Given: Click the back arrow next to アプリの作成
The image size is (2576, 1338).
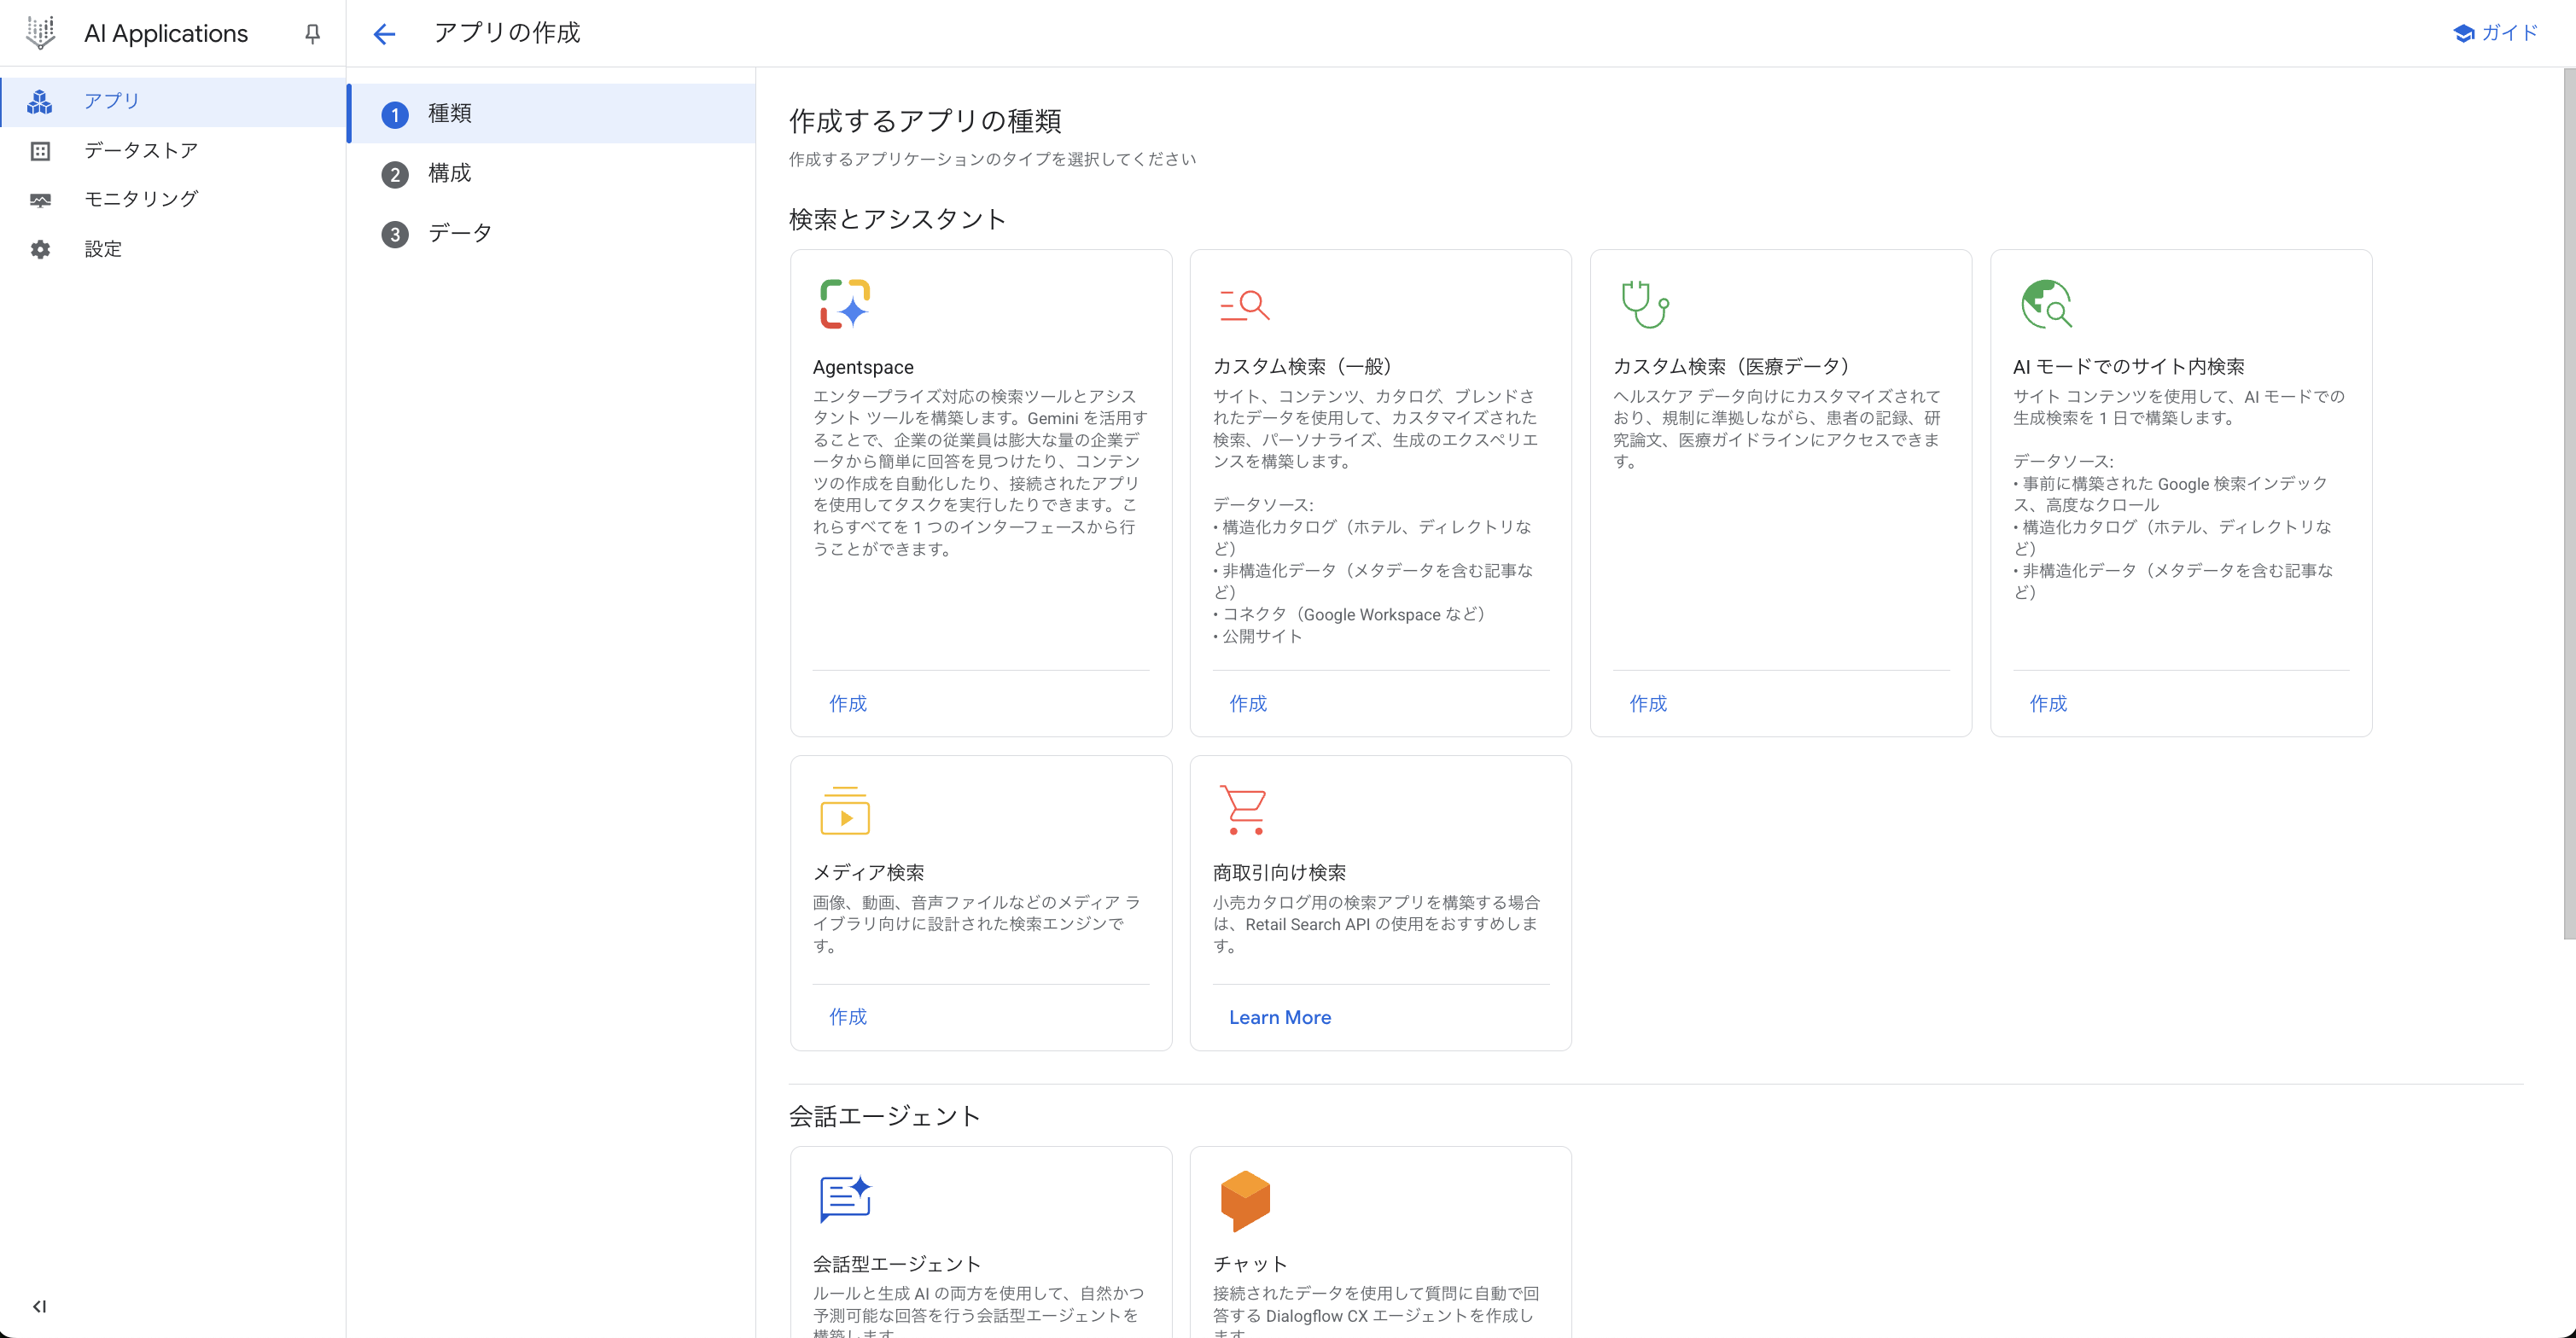Looking at the screenshot, I should 384,34.
